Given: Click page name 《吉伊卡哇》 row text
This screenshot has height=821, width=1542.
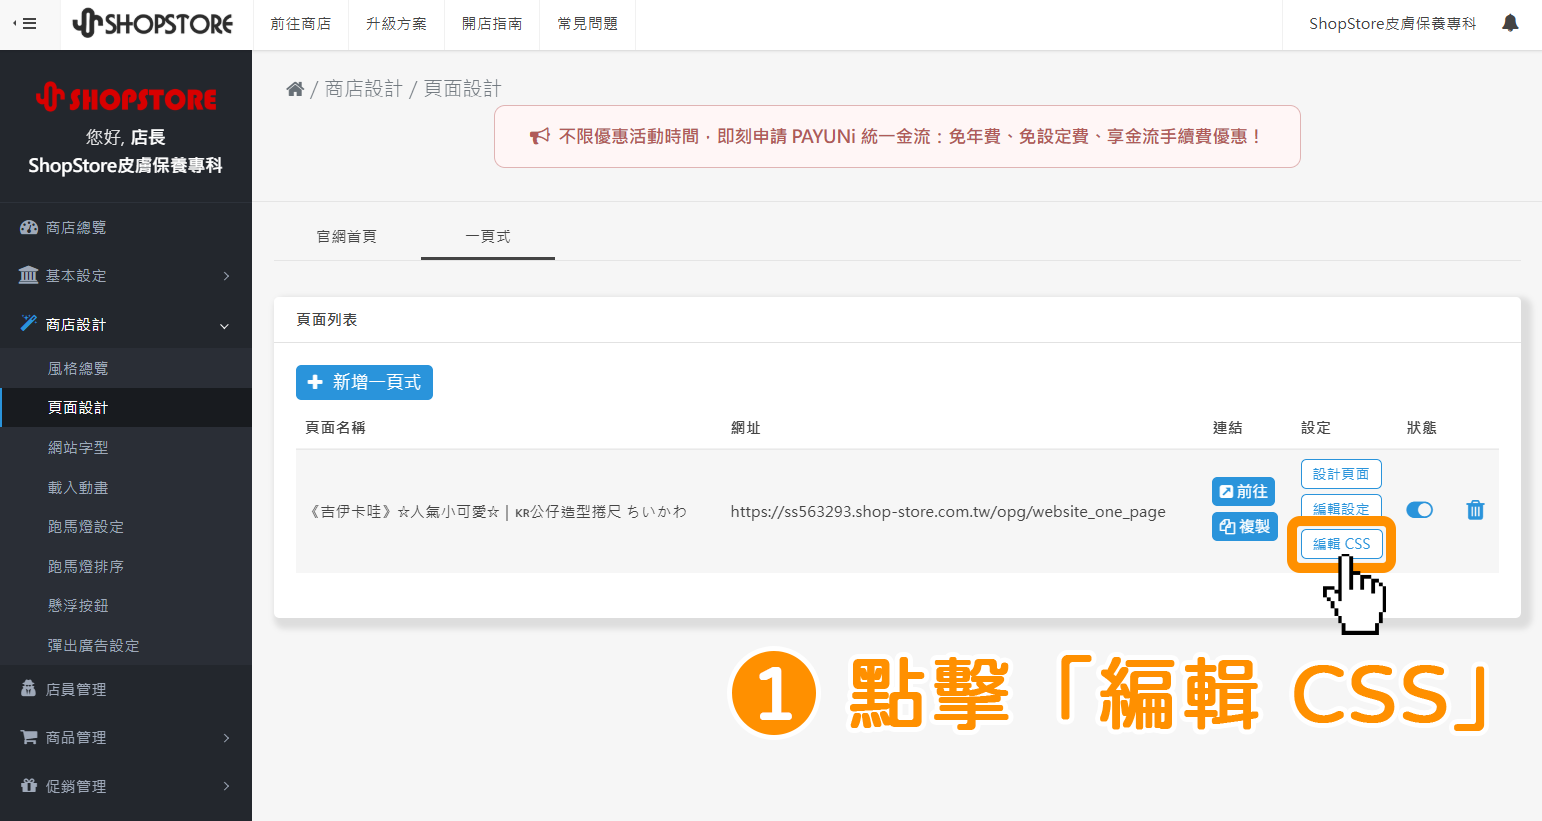Looking at the screenshot, I should click(496, 511).
